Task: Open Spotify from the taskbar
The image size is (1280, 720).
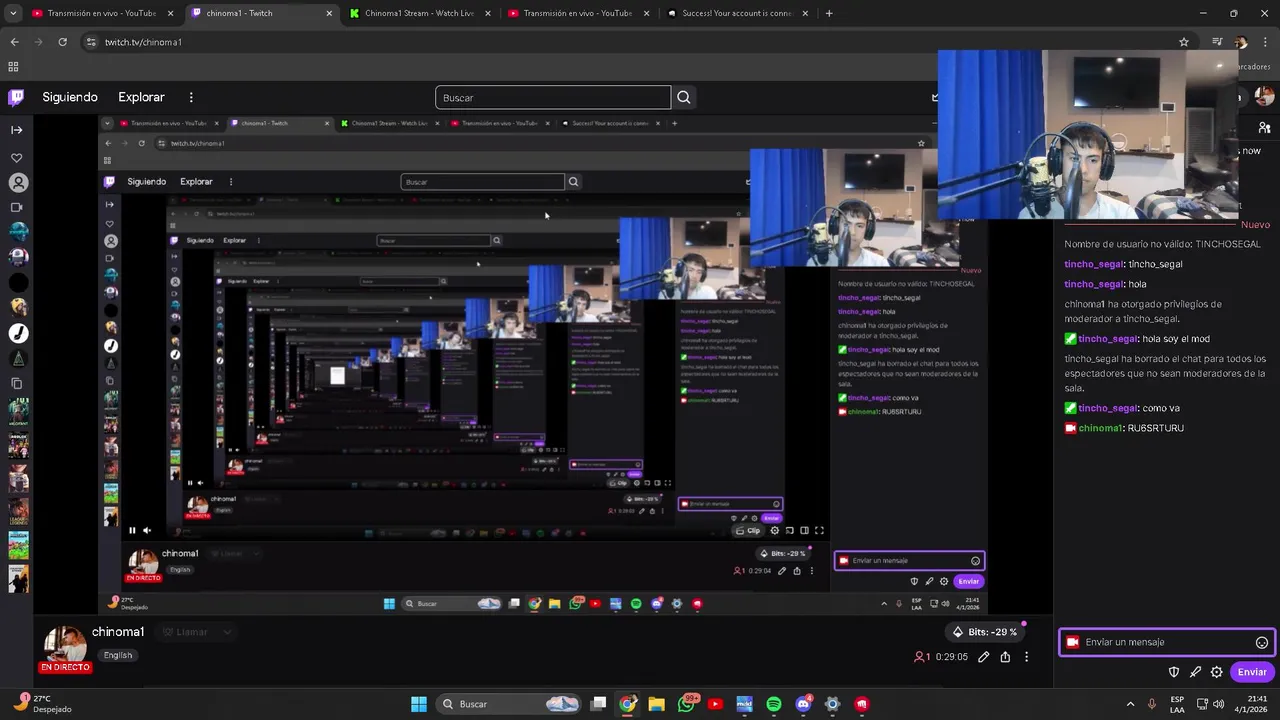Action: click(x=774, y=704)
